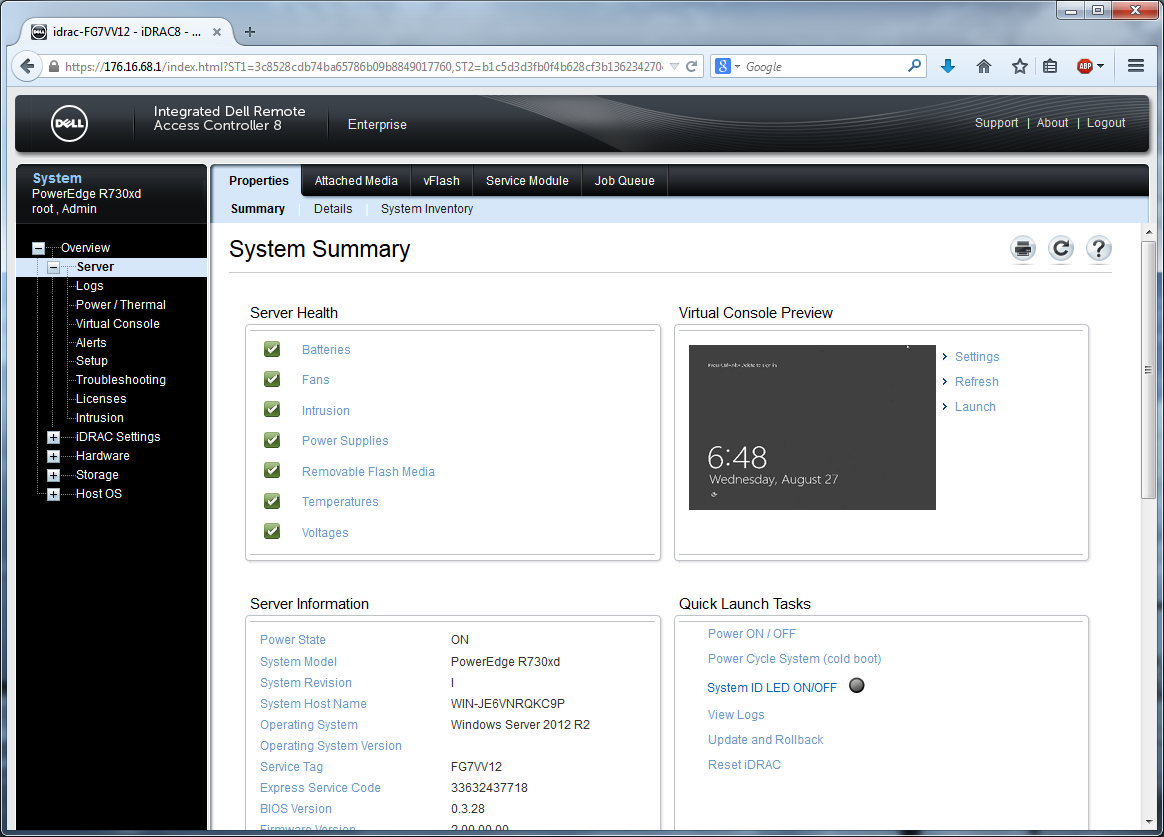Click the Batteries health status checkmark
Viewport: 1164px width, 837px height.
point(272,349)
